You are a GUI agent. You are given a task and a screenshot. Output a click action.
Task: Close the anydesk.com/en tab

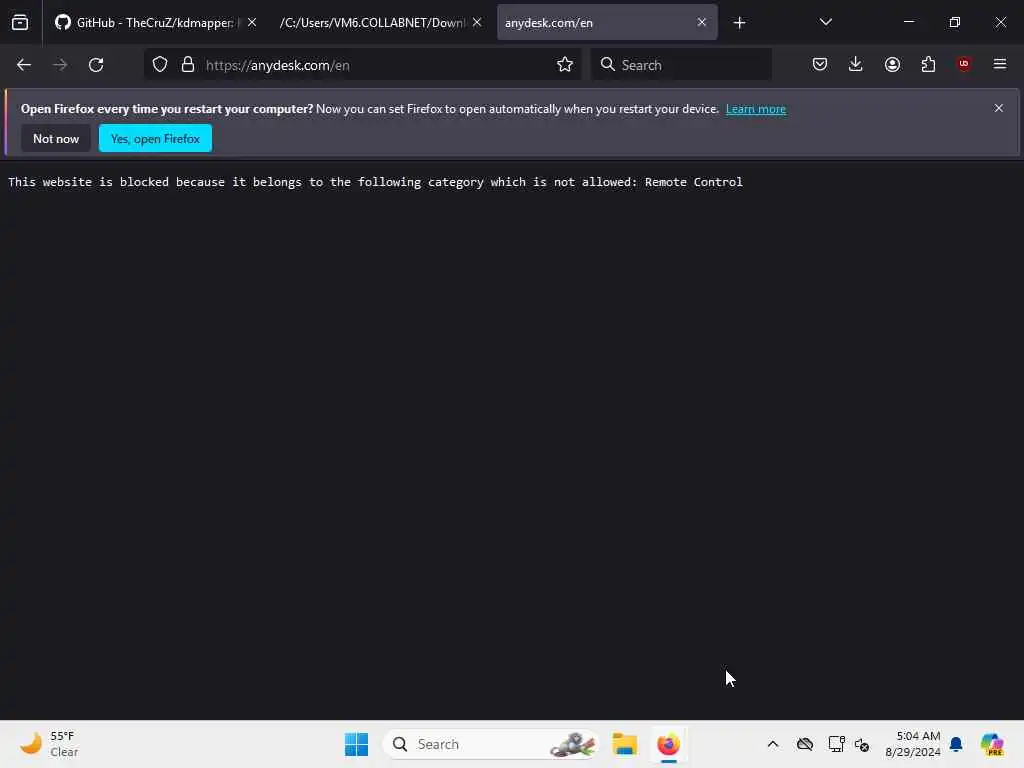(x=701, y=22)
